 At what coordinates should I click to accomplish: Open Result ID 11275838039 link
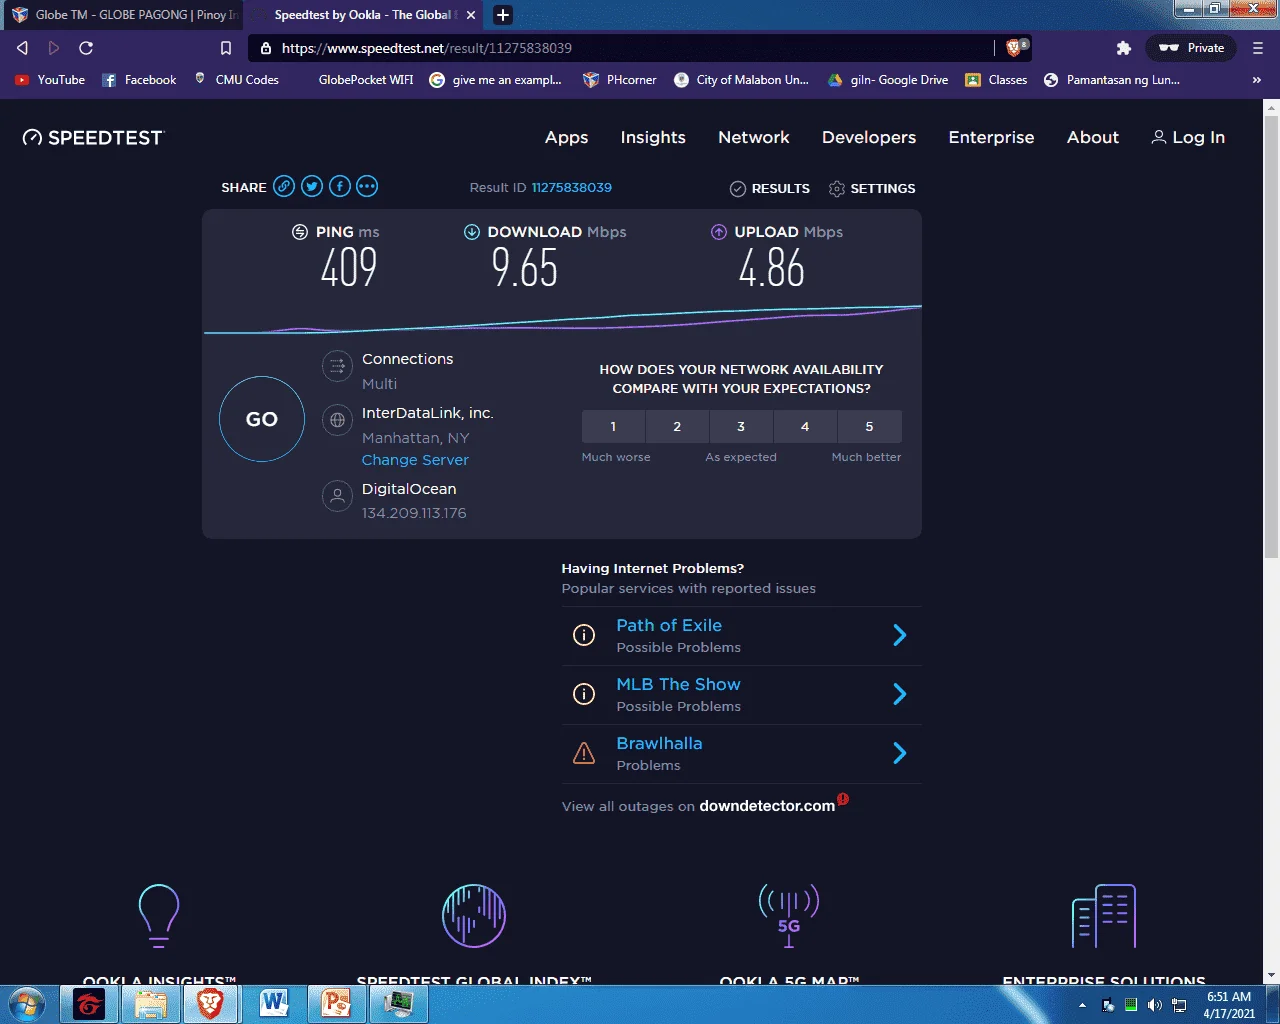coord(571,187)
